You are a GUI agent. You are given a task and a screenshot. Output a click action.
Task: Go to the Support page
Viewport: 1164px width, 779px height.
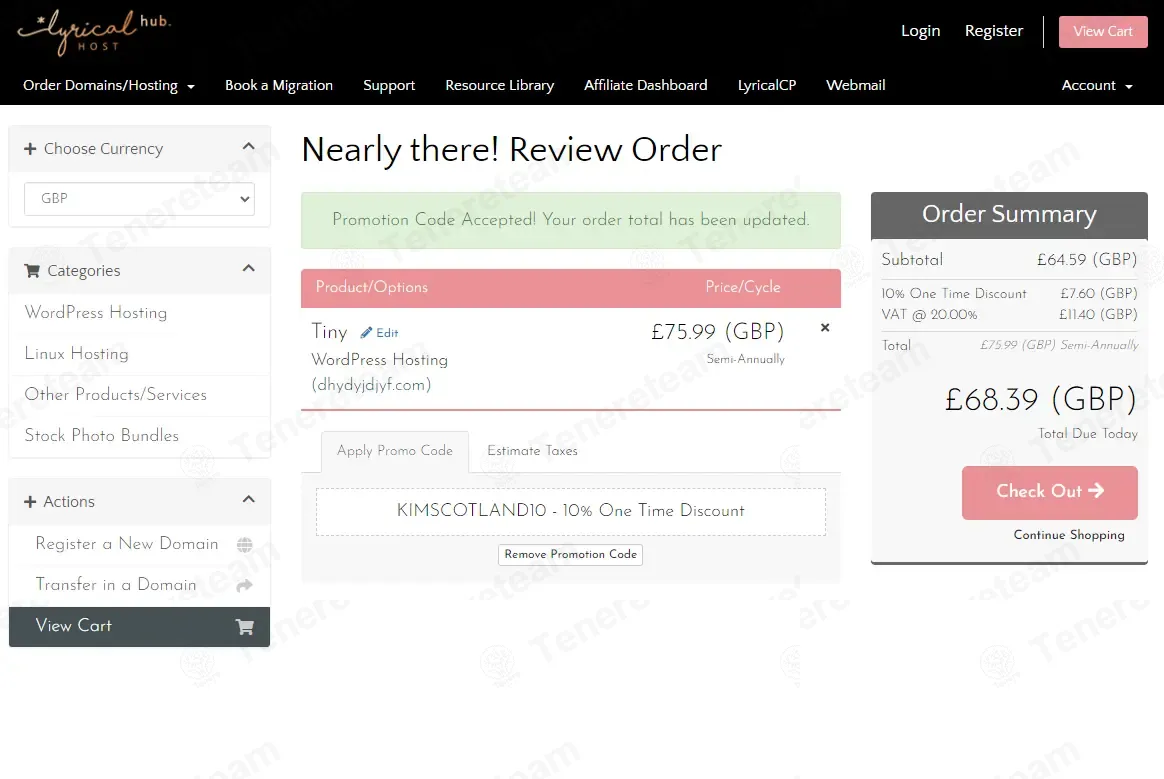click(x=389, y=85)
